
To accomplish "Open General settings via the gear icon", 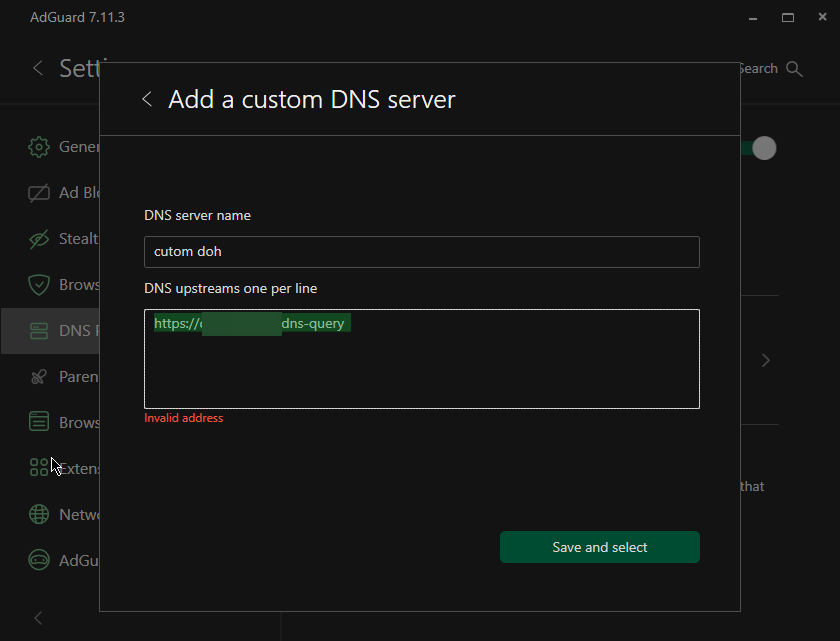I will click(x=38, y=146).
